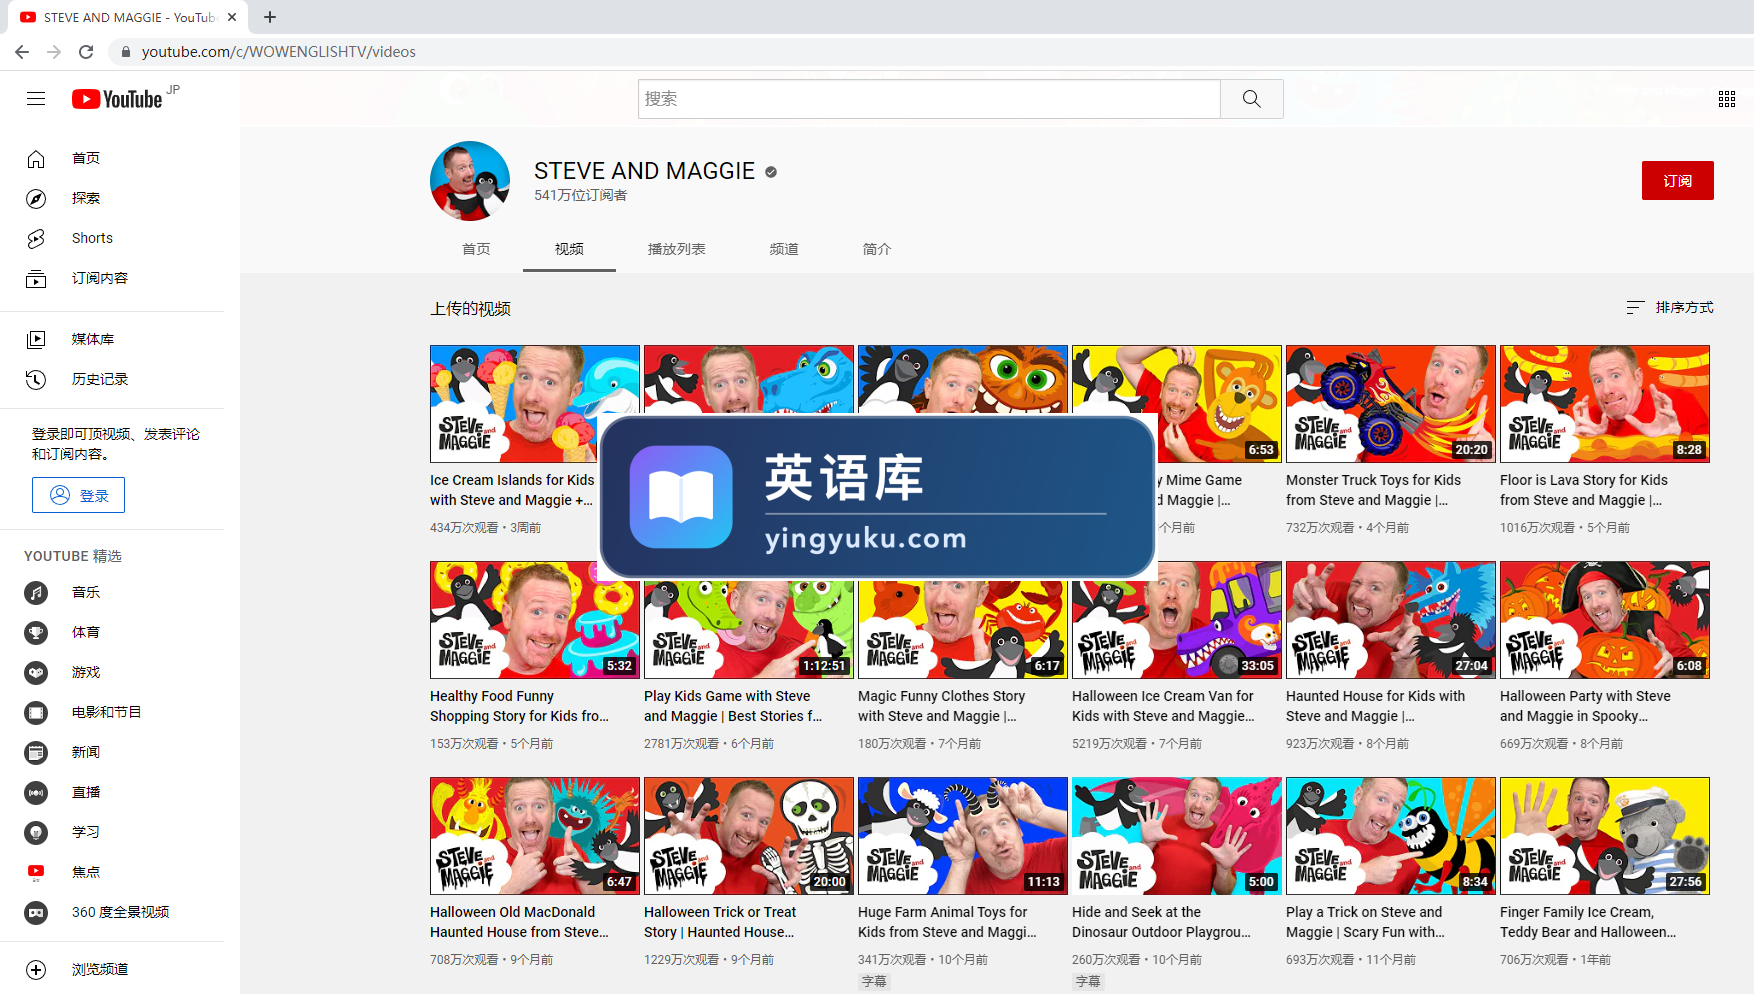
Task: Open Healthy Food Funny Shopping Story title
Action: pyautogui.click(x=520, y=706)
